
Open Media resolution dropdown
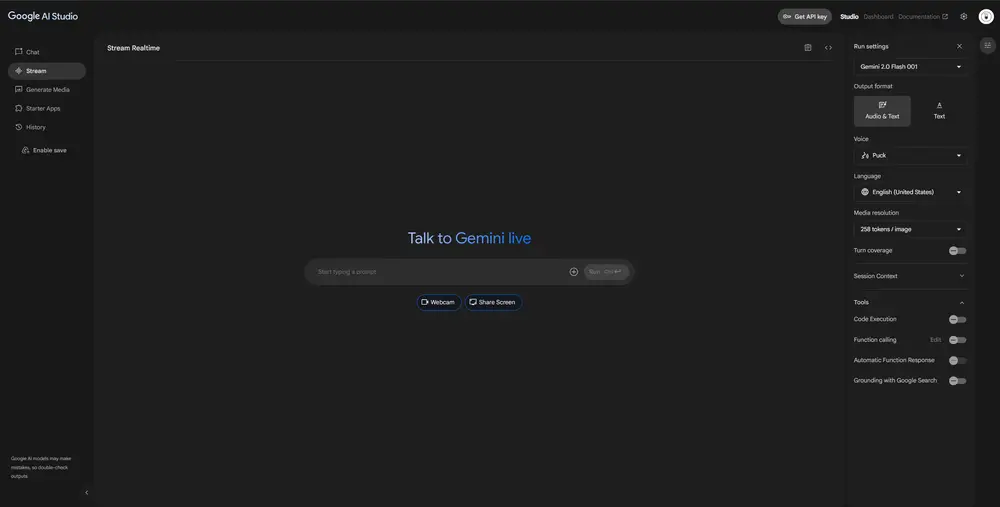tap(910, 229)
